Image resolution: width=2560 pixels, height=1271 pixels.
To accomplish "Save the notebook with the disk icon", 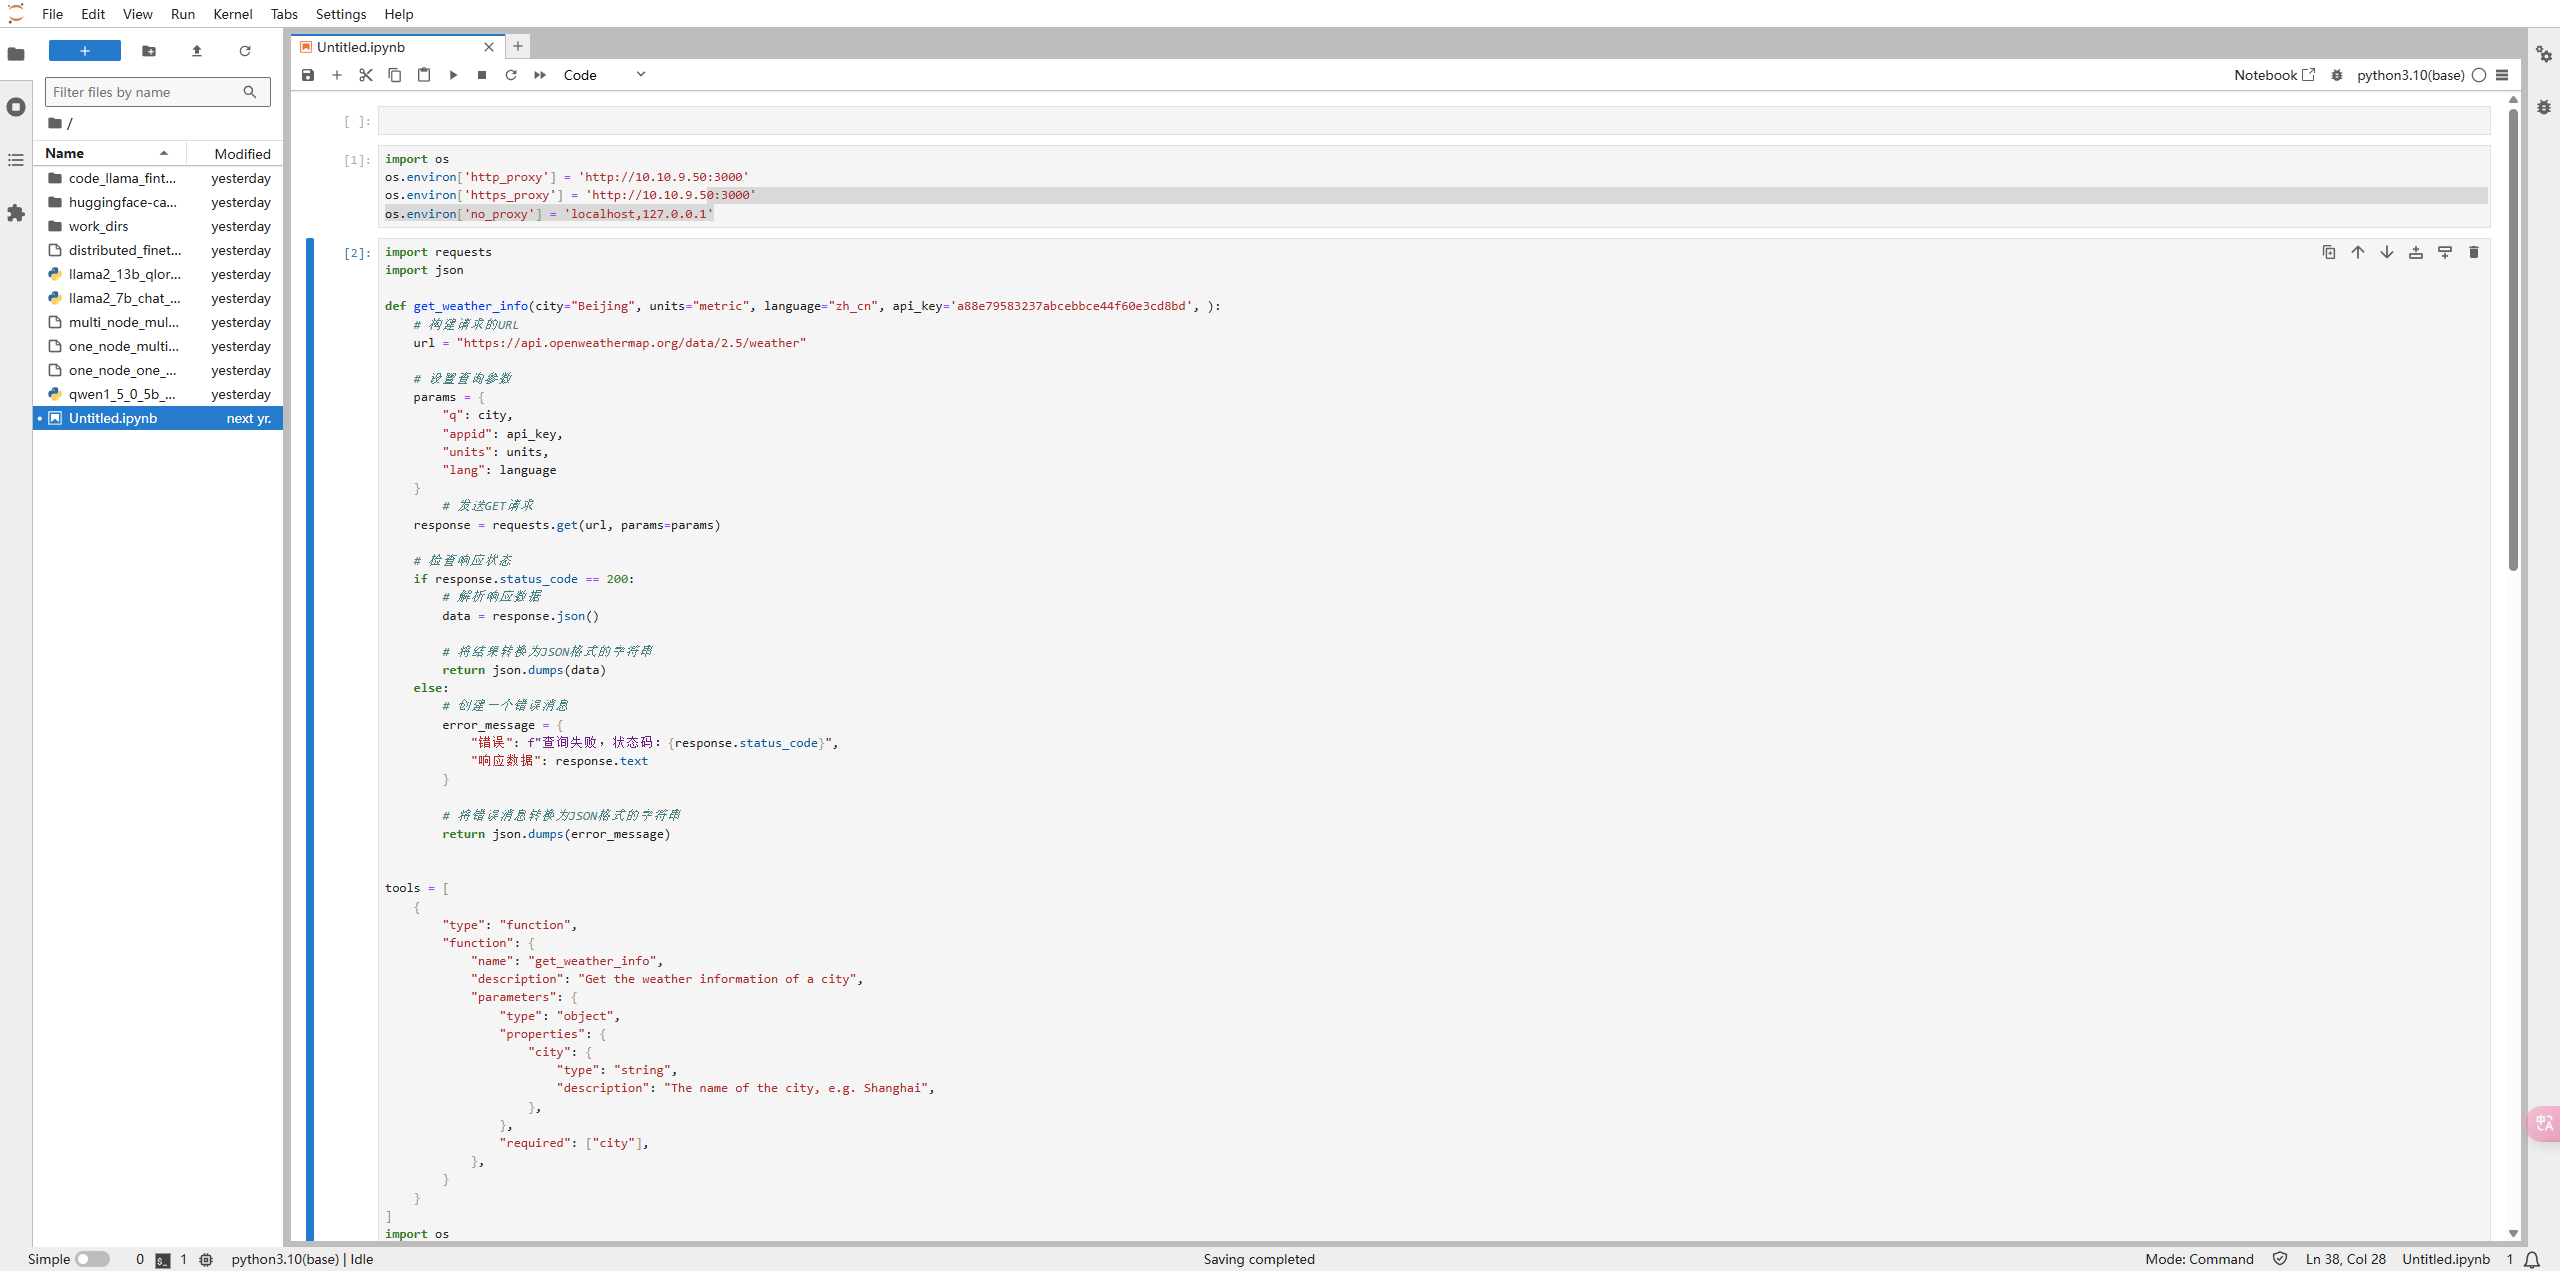I will point(308,75).
